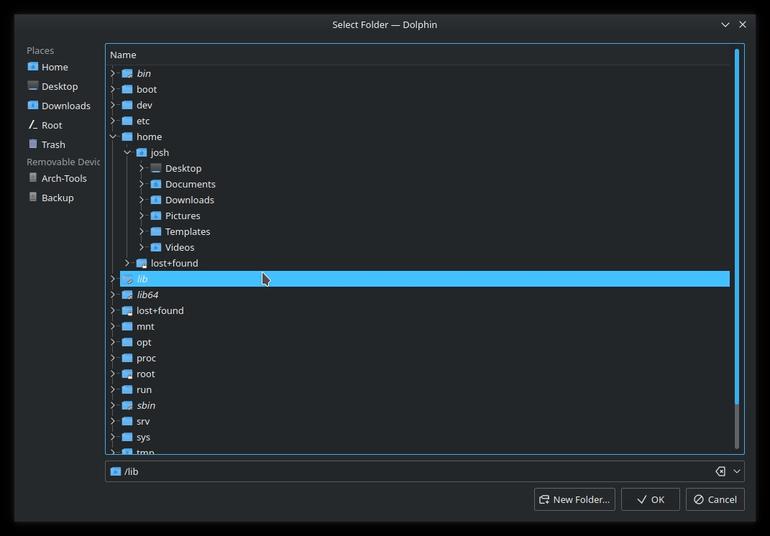Viewport: 770px width, 536px height.
Task: Collapse the home folder tree
Action: point(113,137)
